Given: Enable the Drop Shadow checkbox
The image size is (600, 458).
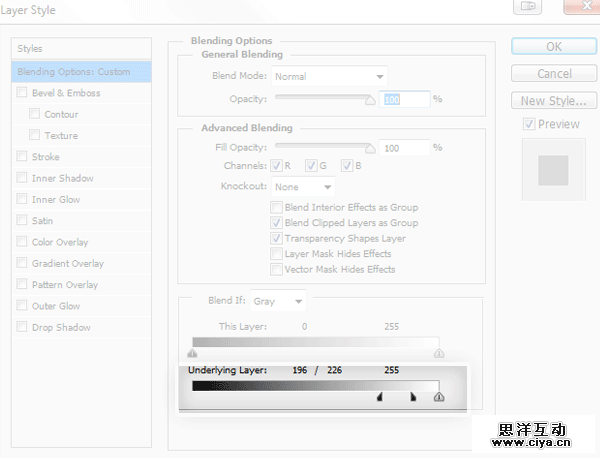Looking at the screenshot, I should (22, 327).
